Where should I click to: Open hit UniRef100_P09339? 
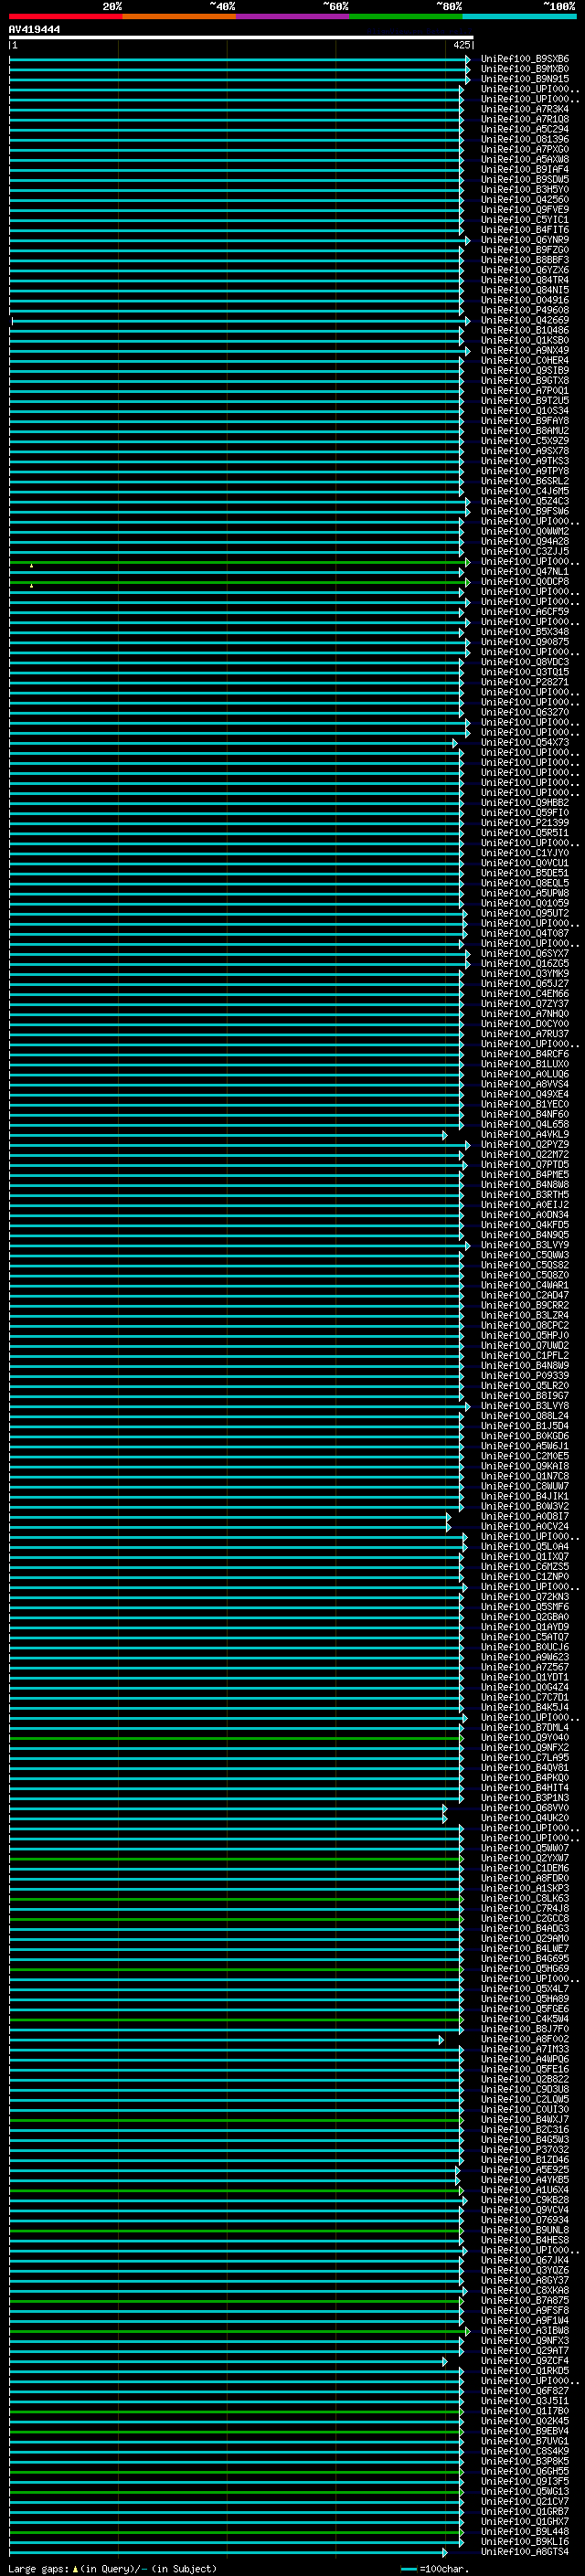tap(525, 1376)
